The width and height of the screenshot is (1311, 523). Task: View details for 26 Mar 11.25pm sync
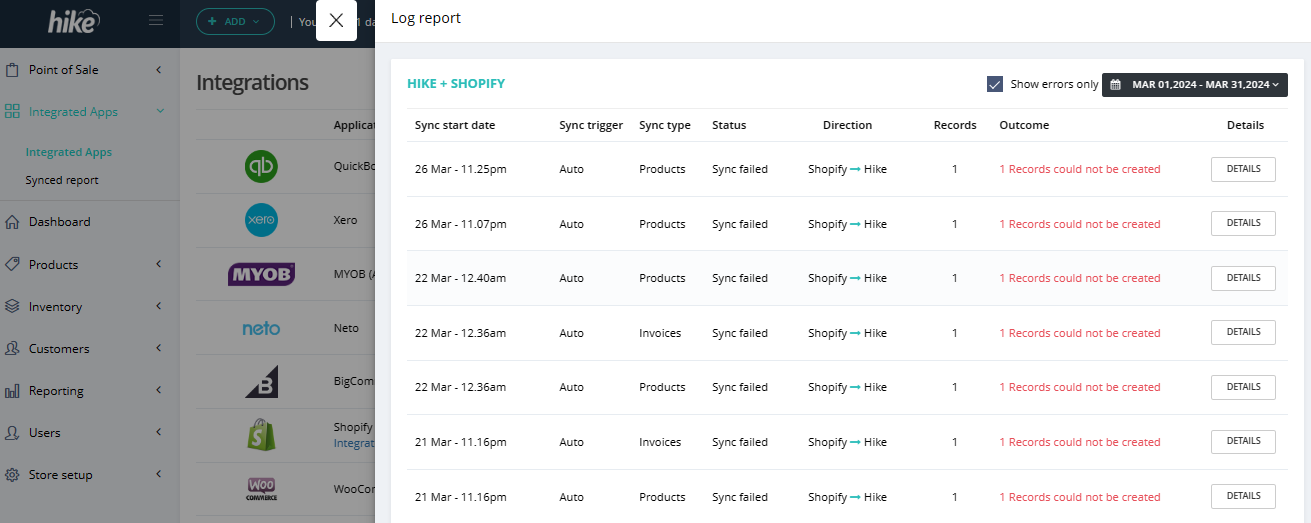click(x=1243, y=169)
